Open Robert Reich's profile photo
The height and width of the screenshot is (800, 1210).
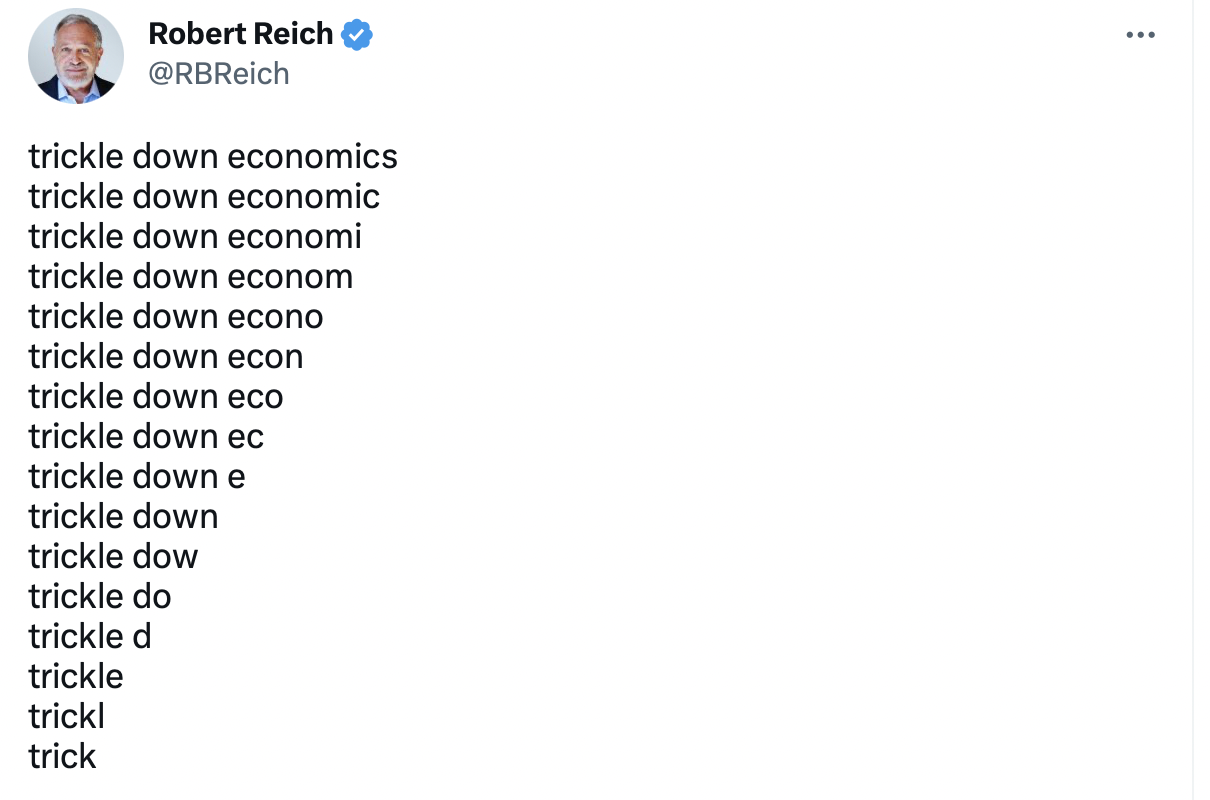click(x=76, y=56)
